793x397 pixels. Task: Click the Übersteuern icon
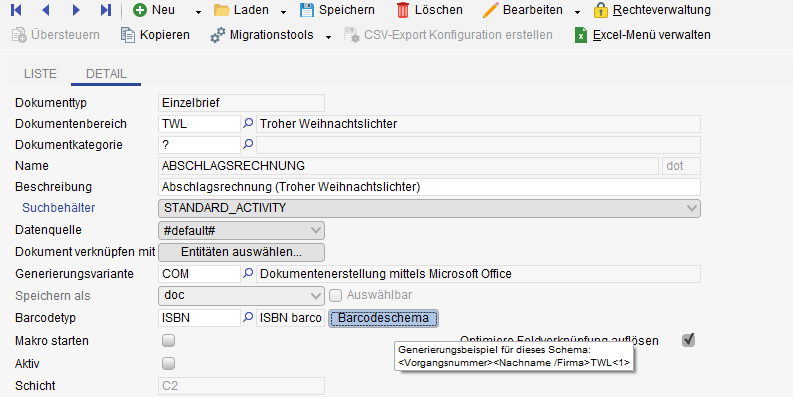click(19, 35)
